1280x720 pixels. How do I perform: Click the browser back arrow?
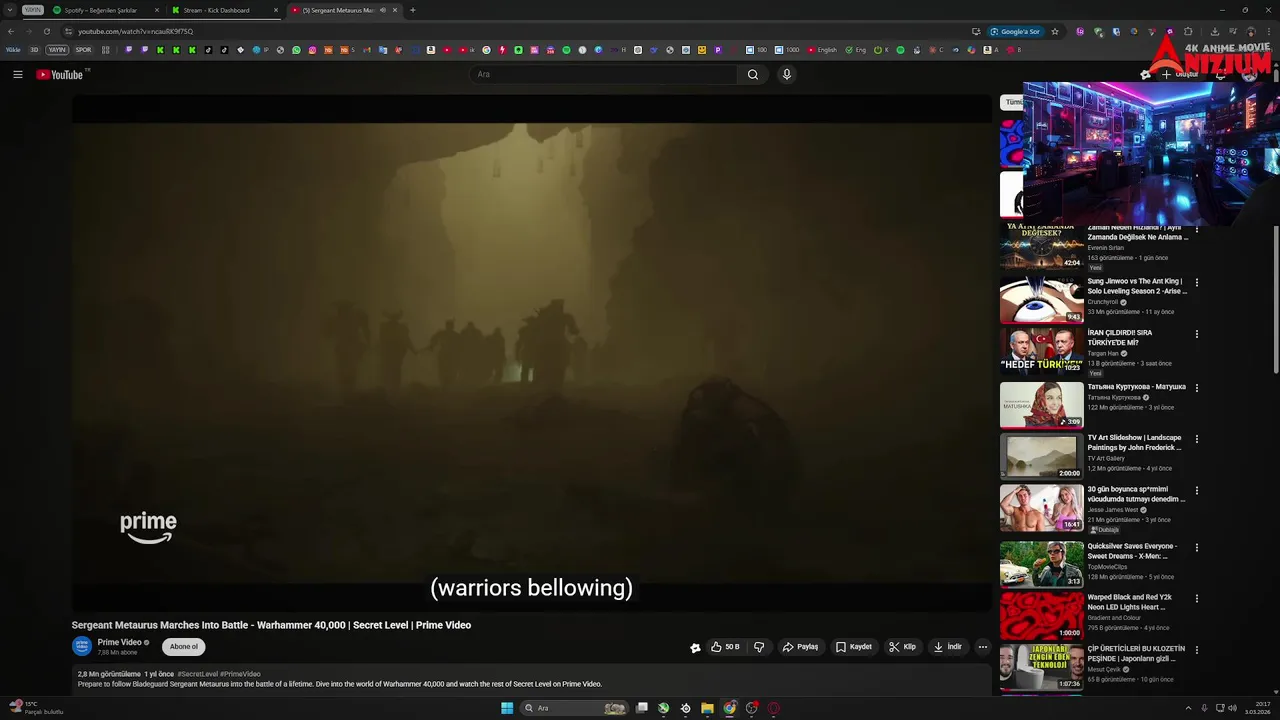pos(11,31)
